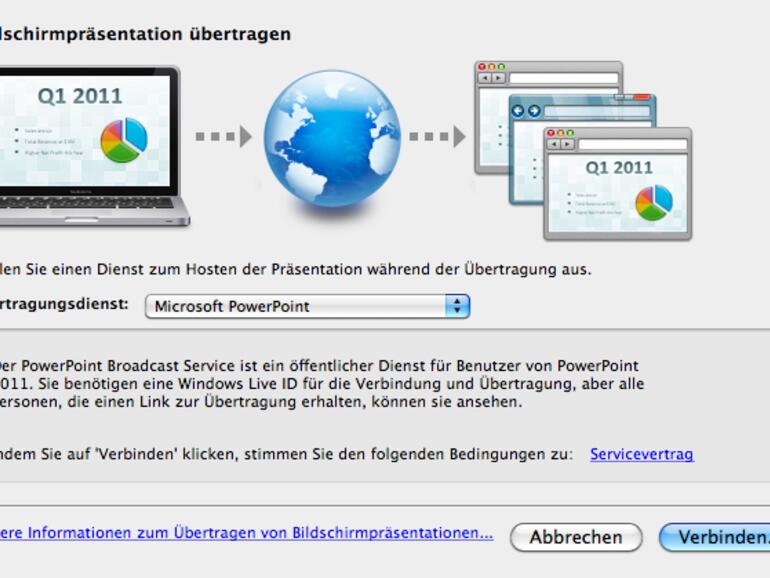Viewport: 770px width, 578px height.
Task: Click the dropdown's blue up-down arrows
Action: pos(457,306)
